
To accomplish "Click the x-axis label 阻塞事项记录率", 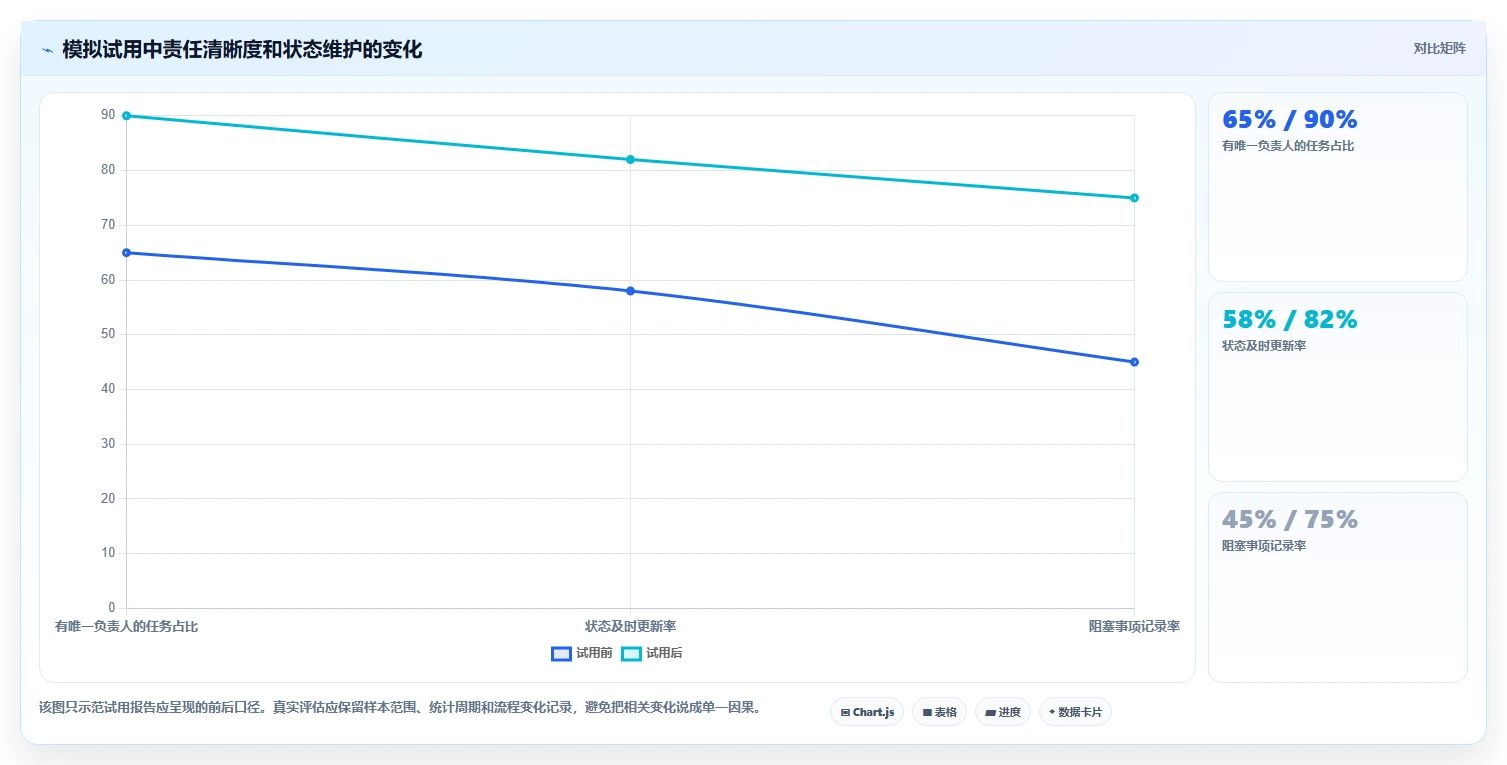I will point(1134,627).
